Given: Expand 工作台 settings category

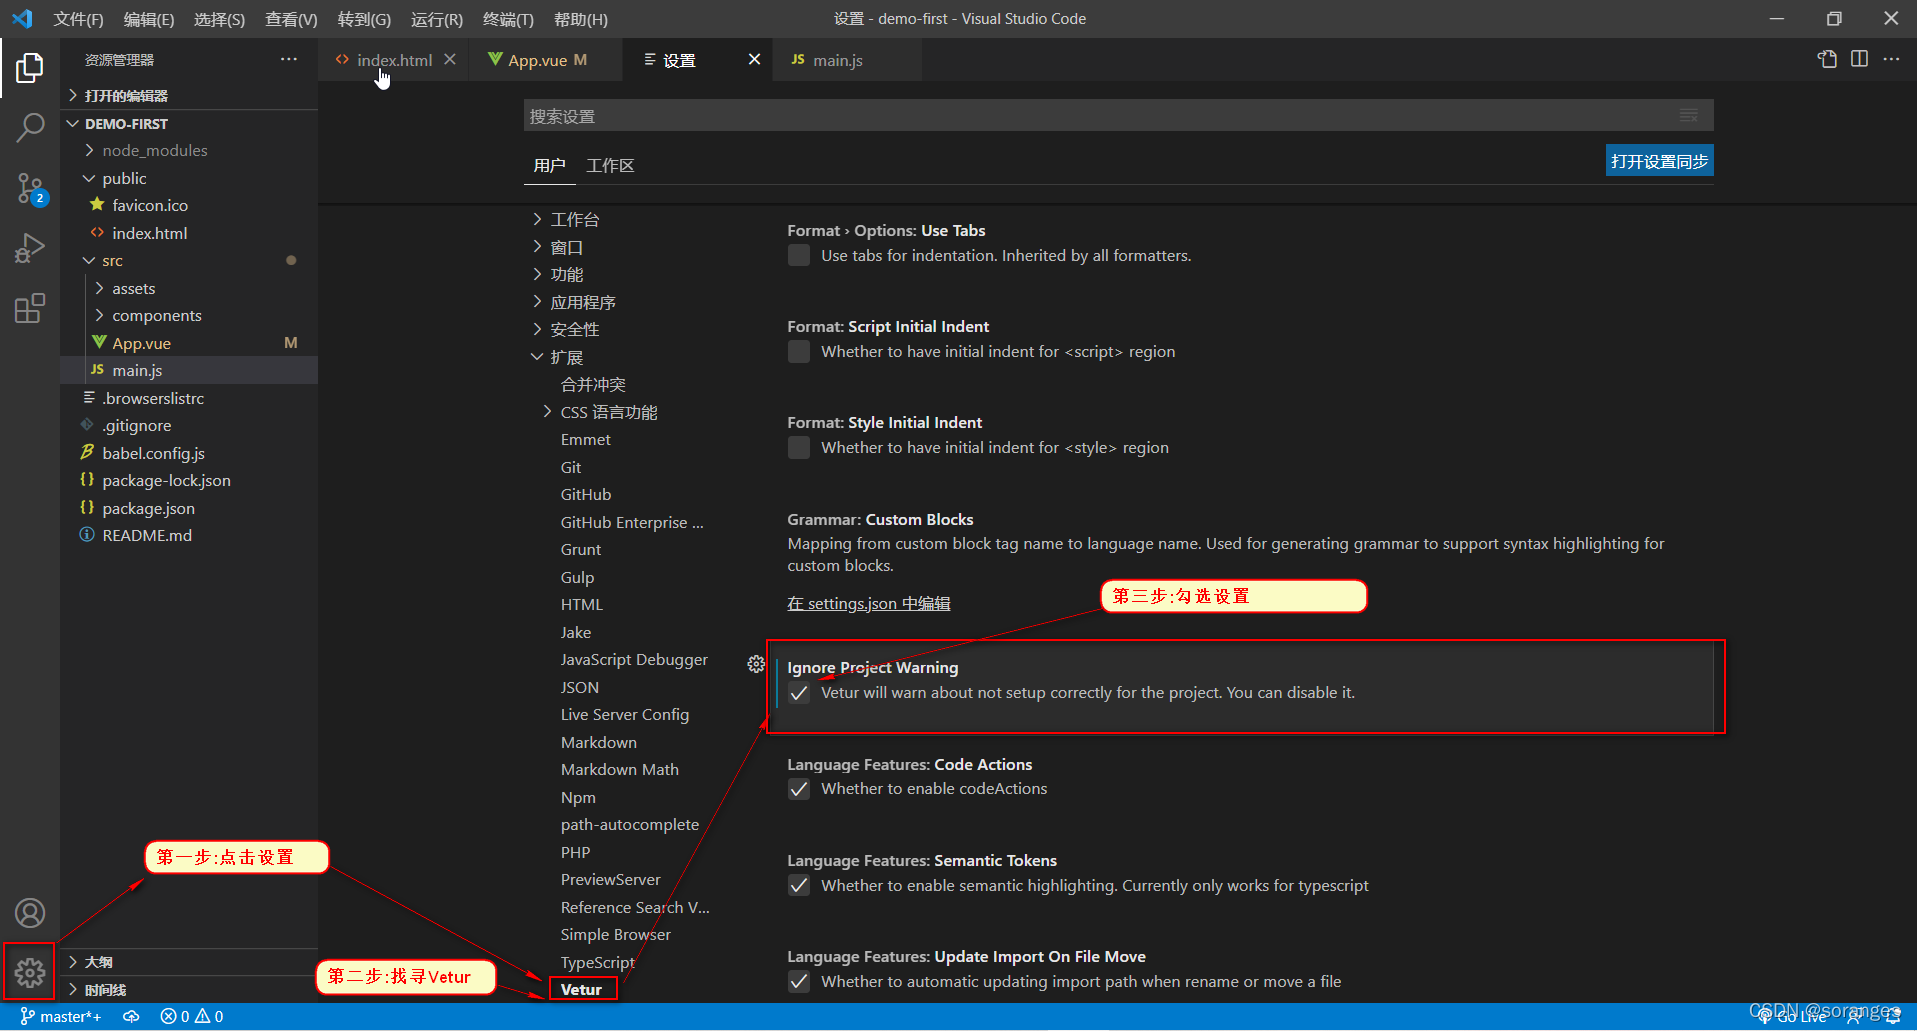Looking at the screenshot, I should [575, 219].
